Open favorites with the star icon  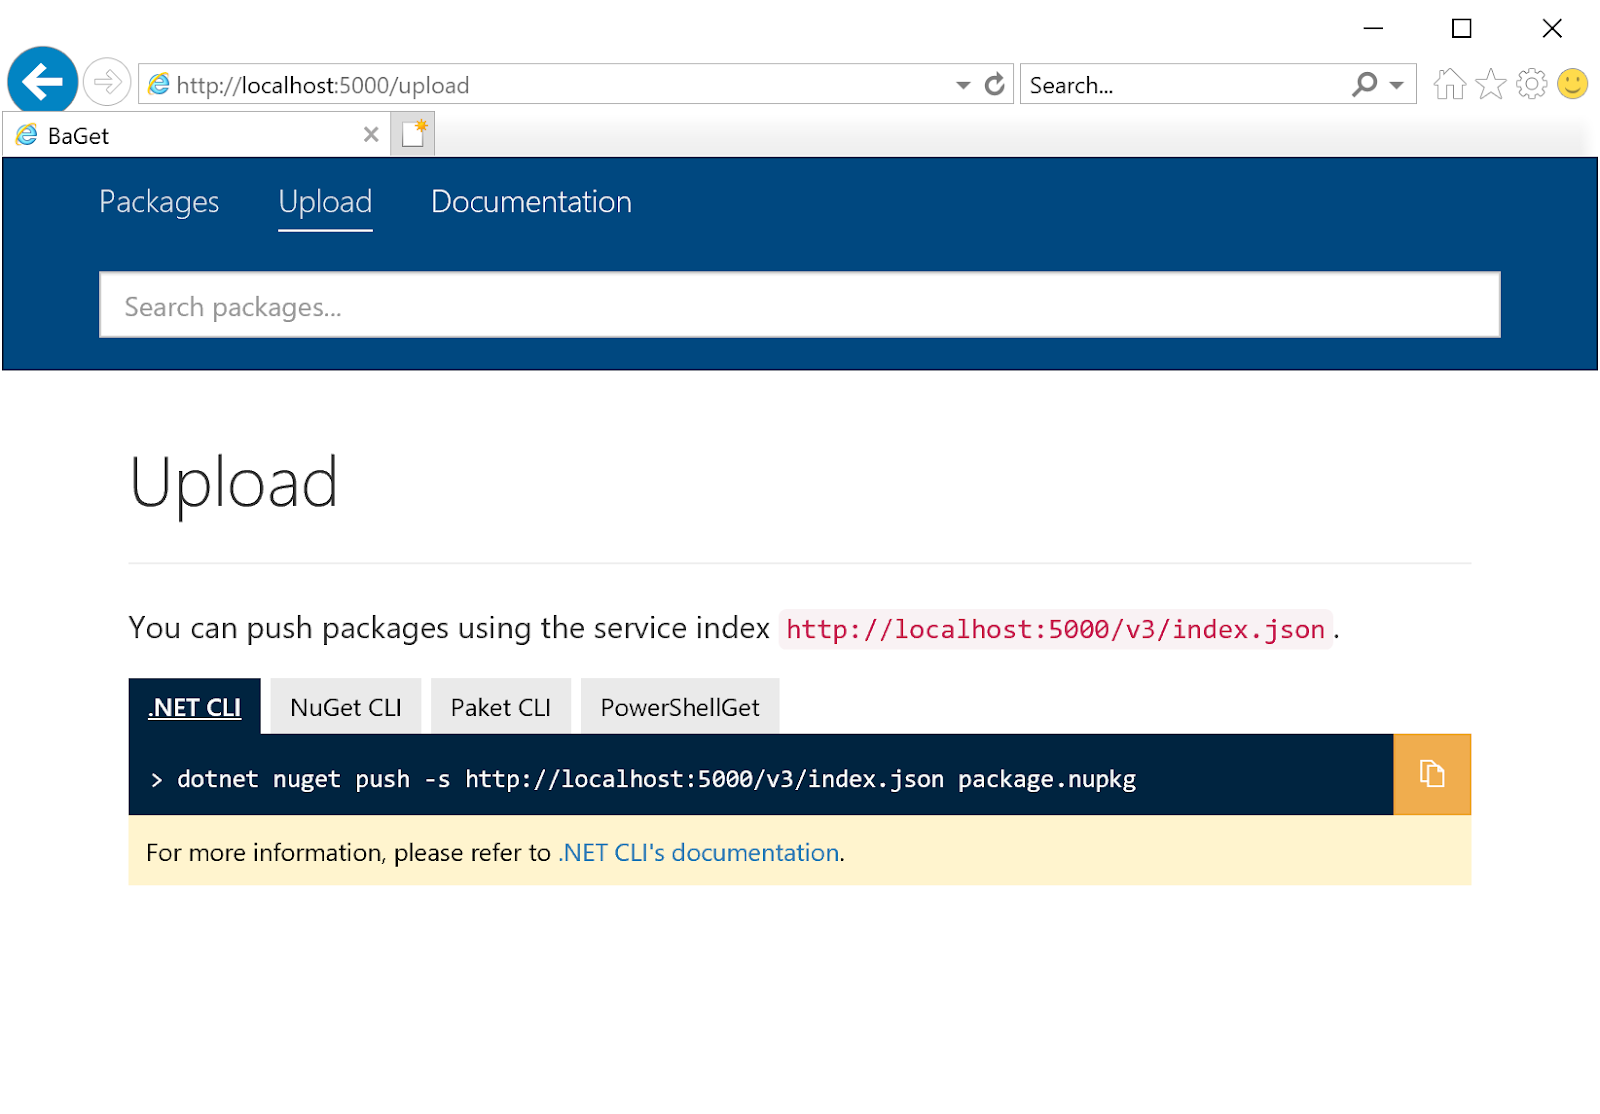(x=1490, y=84)
